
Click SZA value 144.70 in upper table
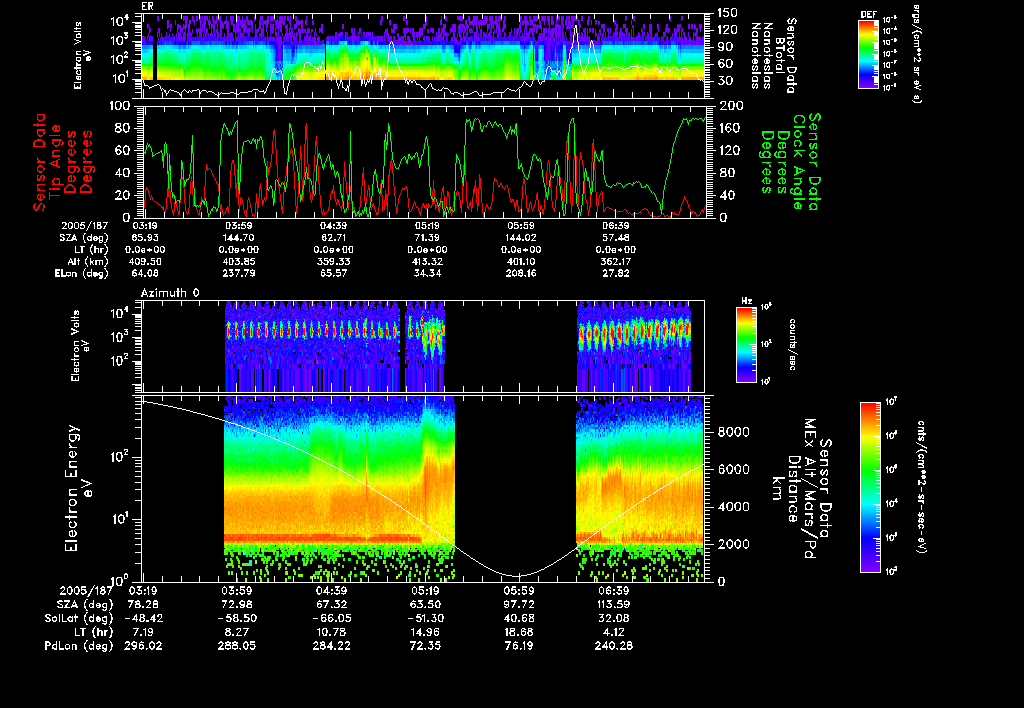tap(238, 238)
